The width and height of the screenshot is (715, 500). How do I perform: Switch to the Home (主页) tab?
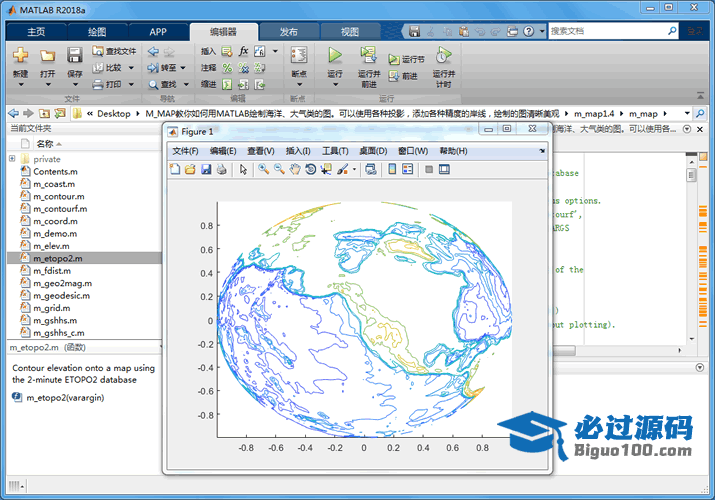[36, 31]
